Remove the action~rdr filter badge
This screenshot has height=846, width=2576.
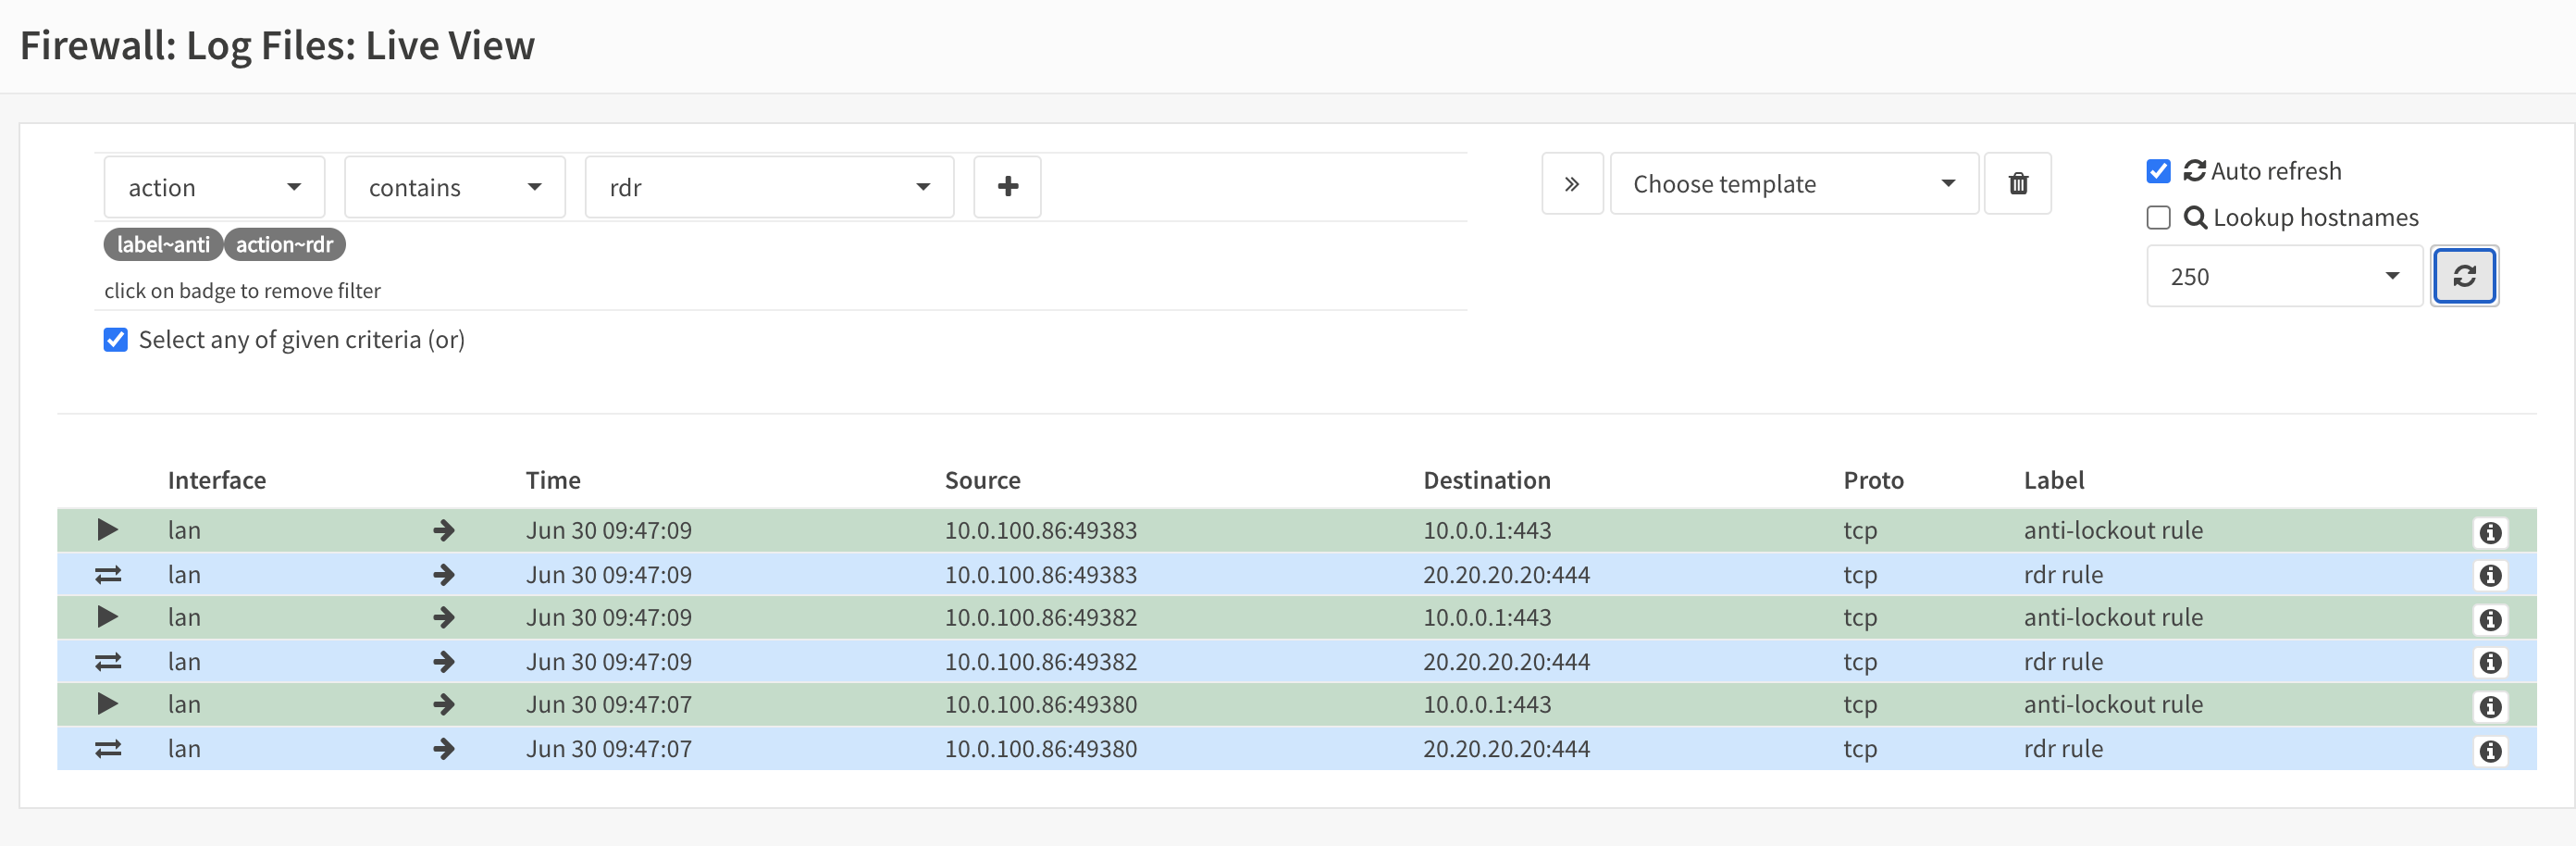pos(284,244)
